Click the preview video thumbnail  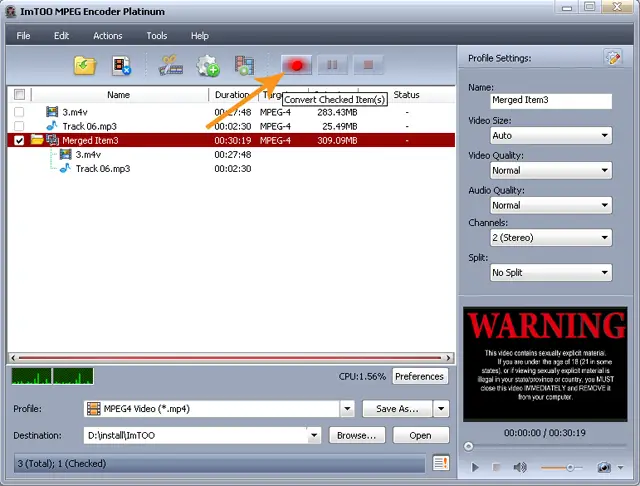point(545,364)
